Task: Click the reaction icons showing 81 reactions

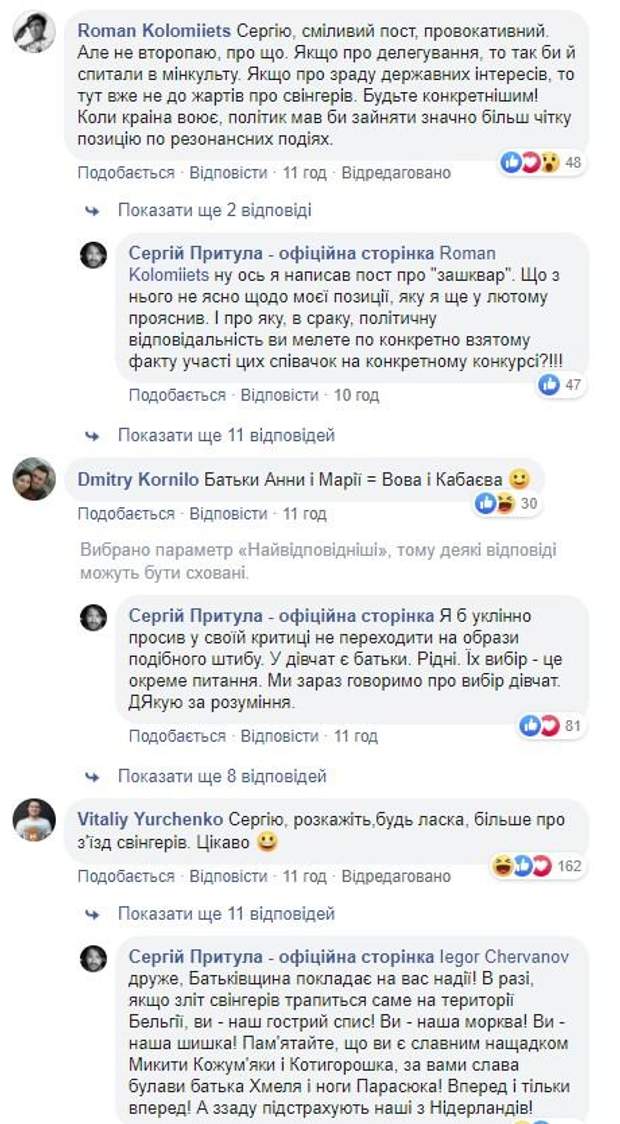Action: tap(540, 726)
